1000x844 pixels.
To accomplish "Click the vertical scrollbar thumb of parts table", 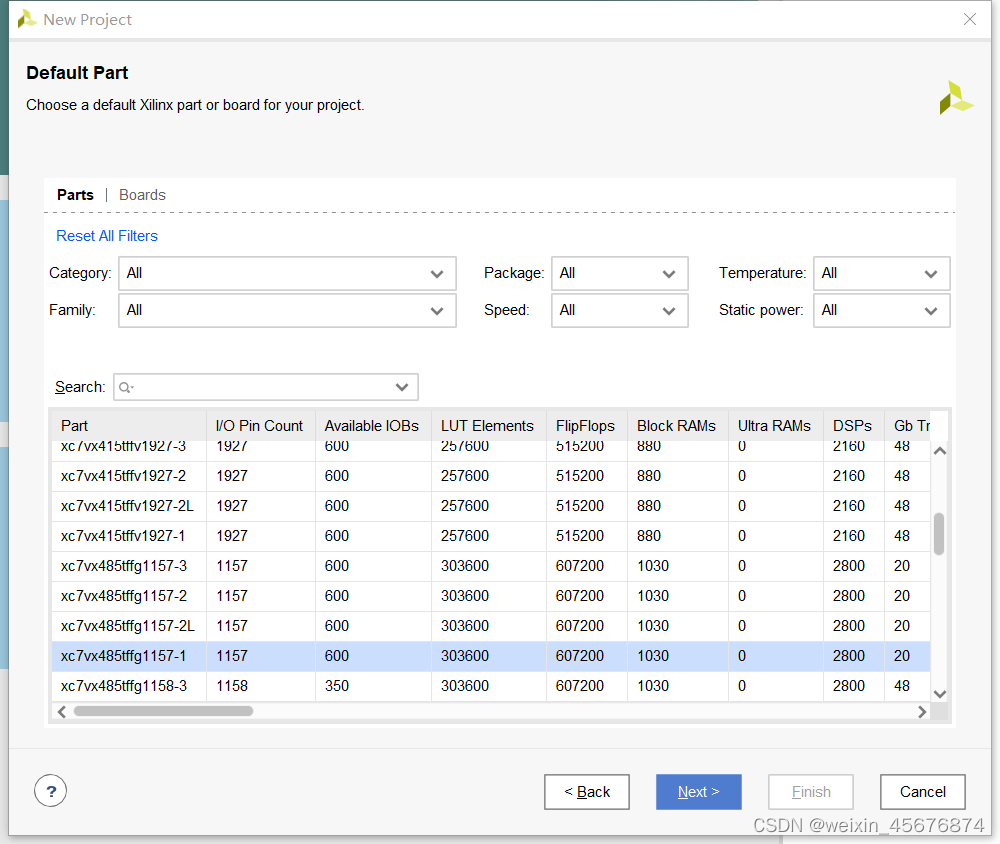I will tap(939, 533).
